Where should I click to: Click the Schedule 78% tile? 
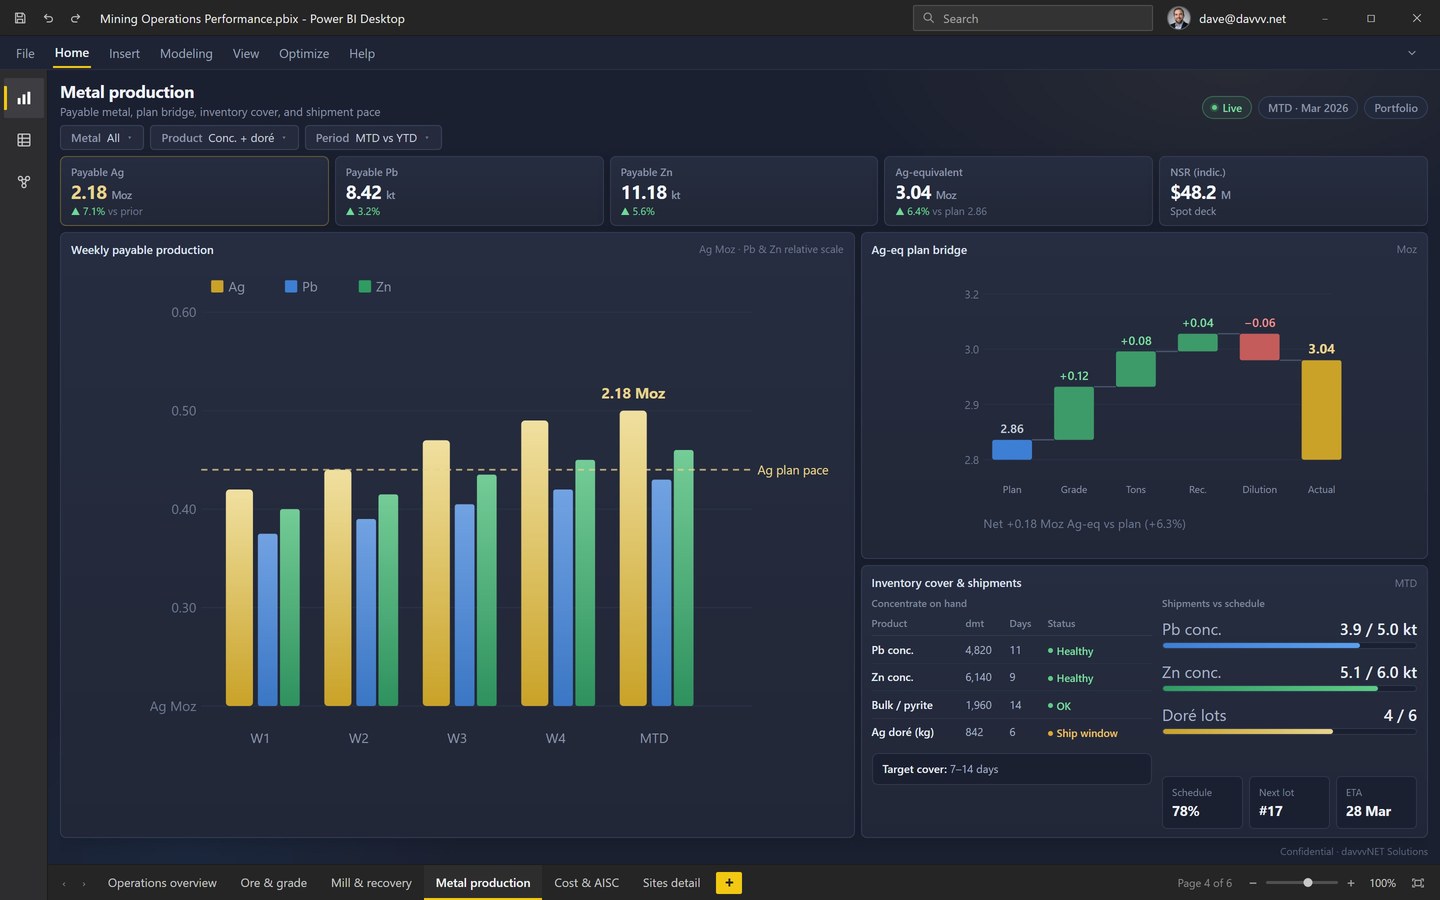(x=1202, y=802)
